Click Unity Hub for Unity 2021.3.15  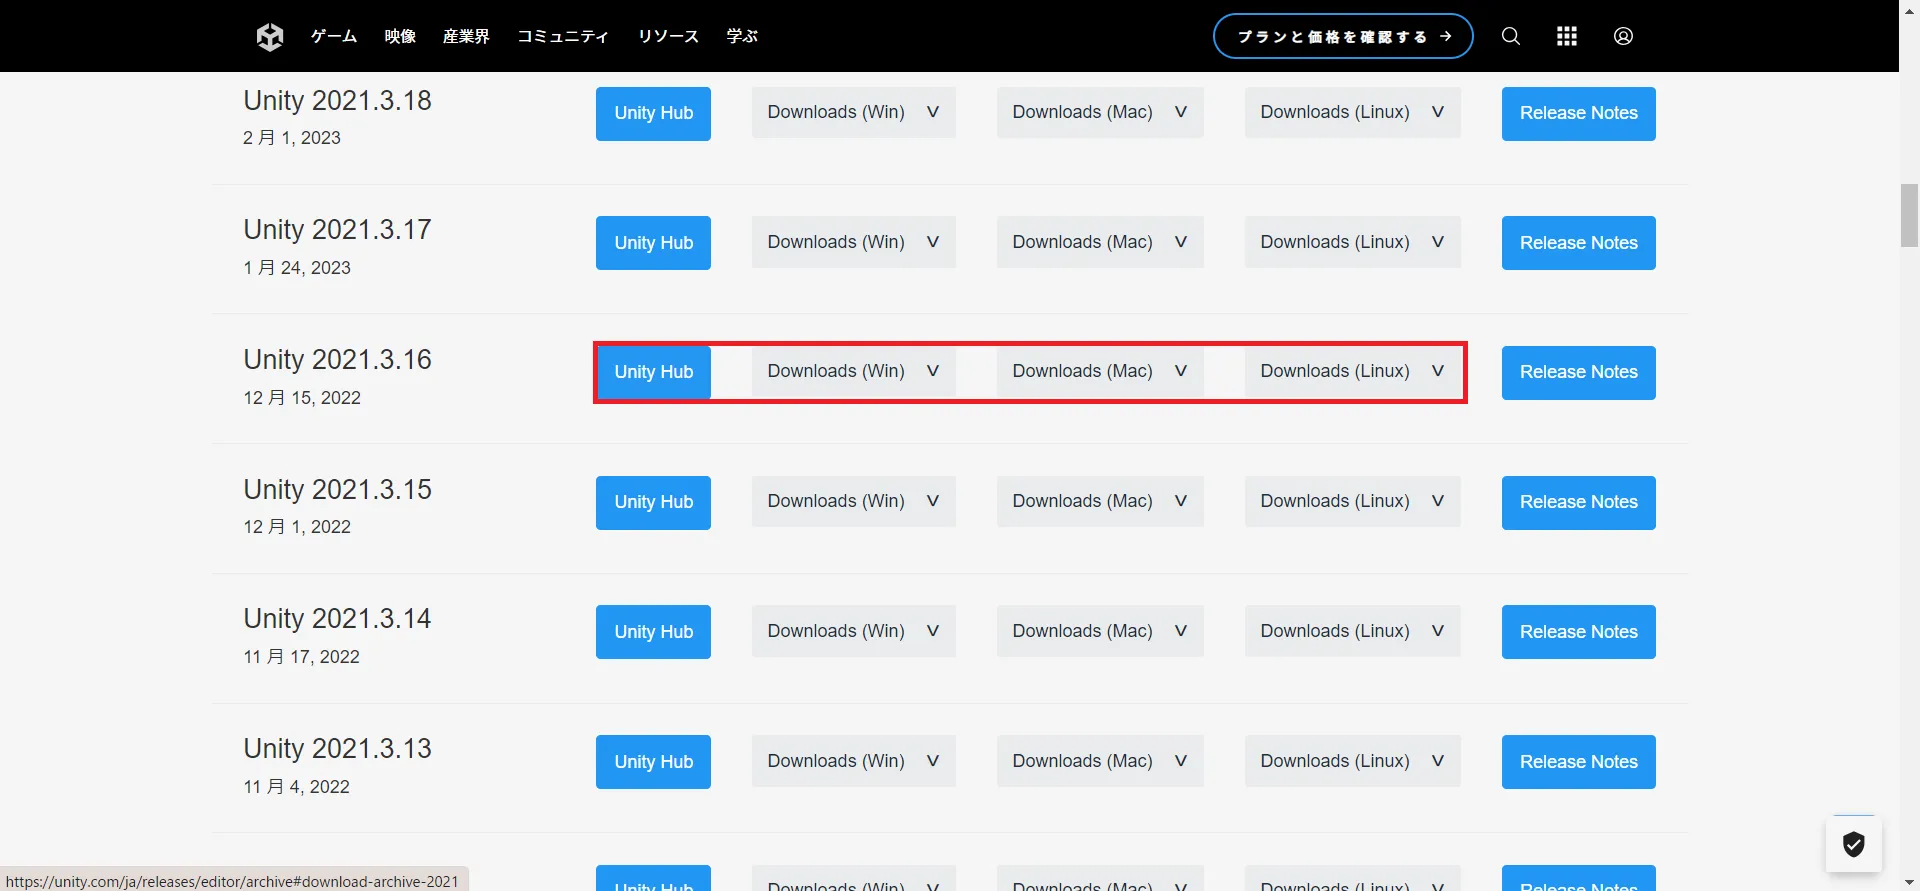[x=653, y=502]
